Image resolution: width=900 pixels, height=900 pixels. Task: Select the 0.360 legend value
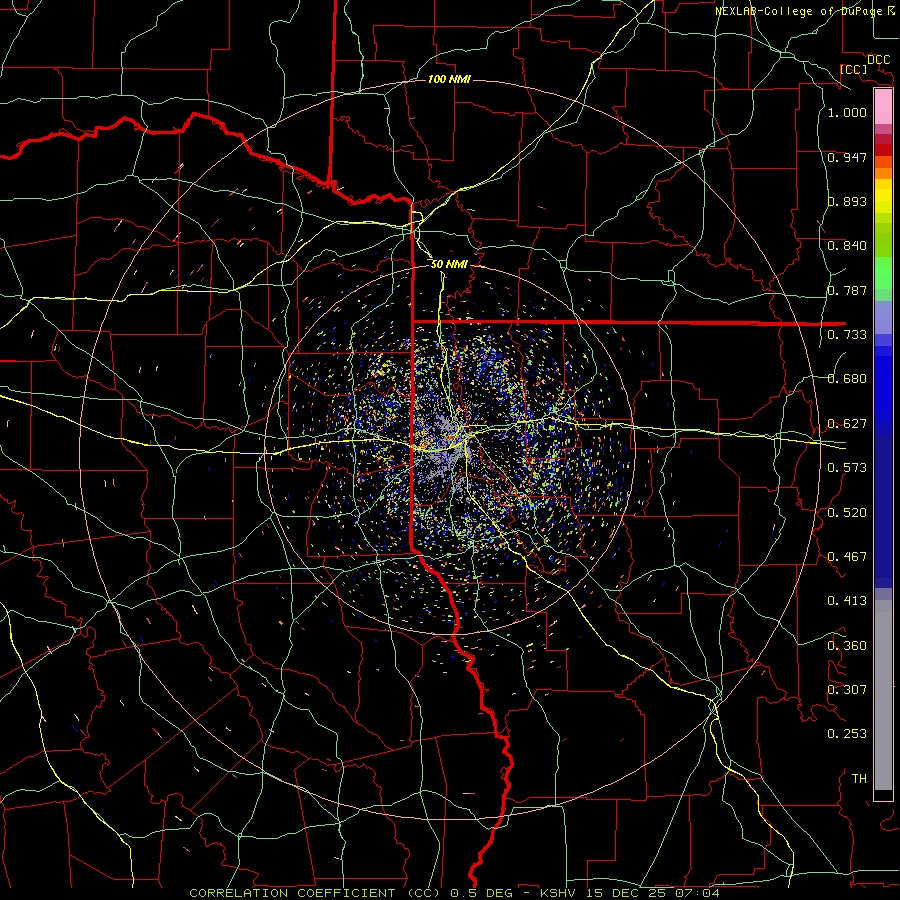pos(847,646)
